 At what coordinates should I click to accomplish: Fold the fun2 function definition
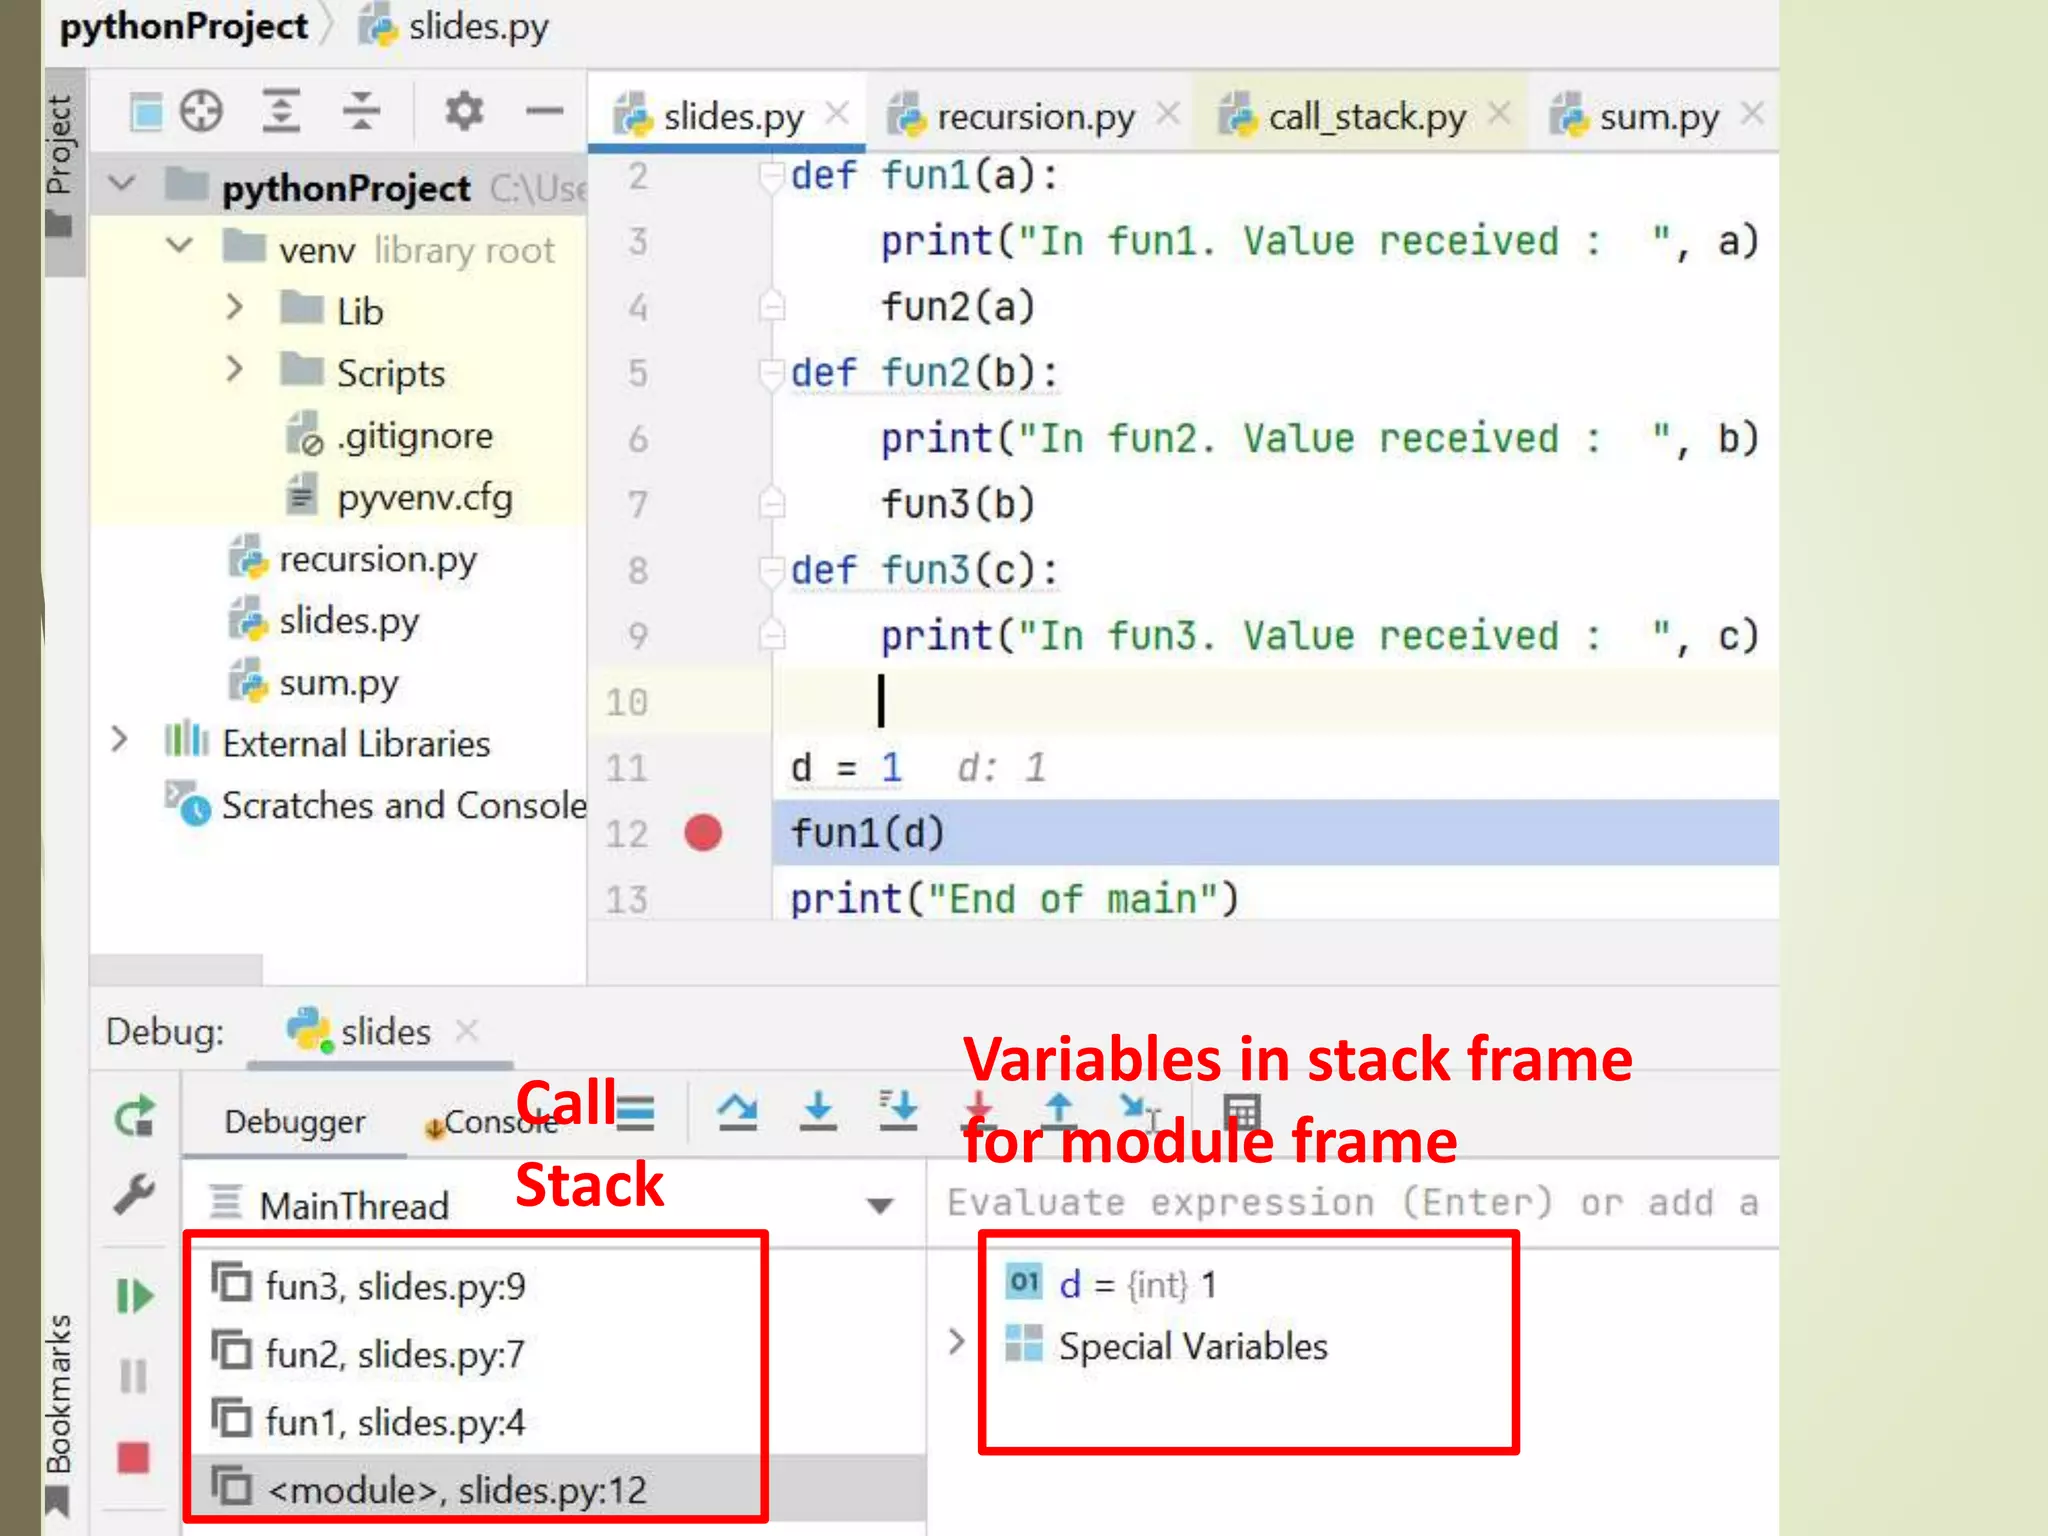tap(771, 374)
